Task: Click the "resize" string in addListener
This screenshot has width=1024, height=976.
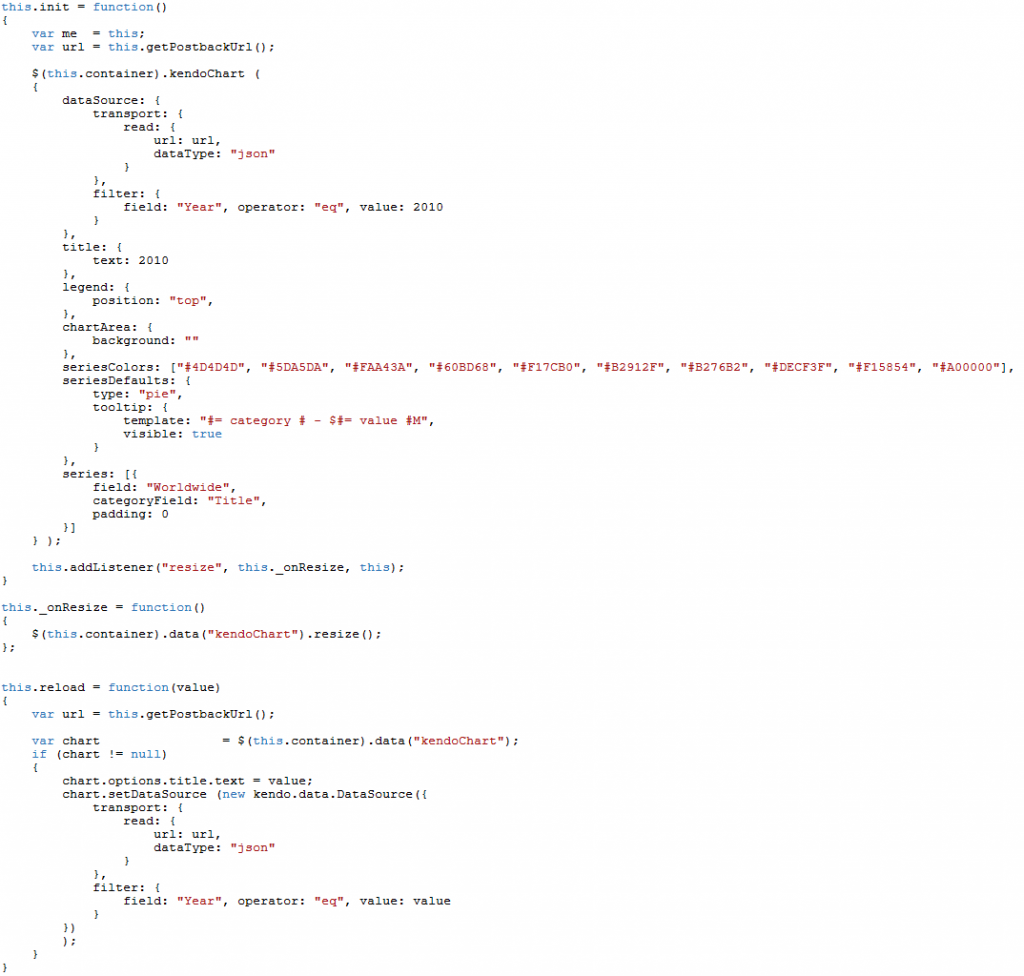Action: click(191, 568)
